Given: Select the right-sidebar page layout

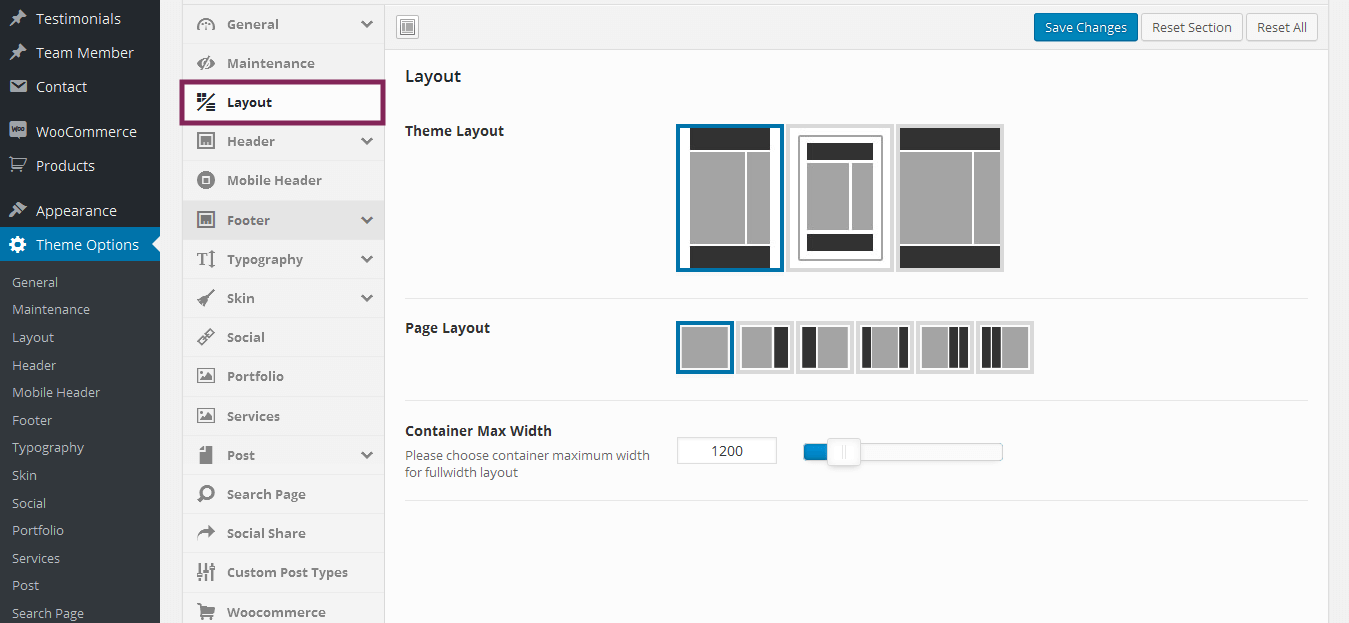Looking at the screenshot, I should click(x=765, y=347).
